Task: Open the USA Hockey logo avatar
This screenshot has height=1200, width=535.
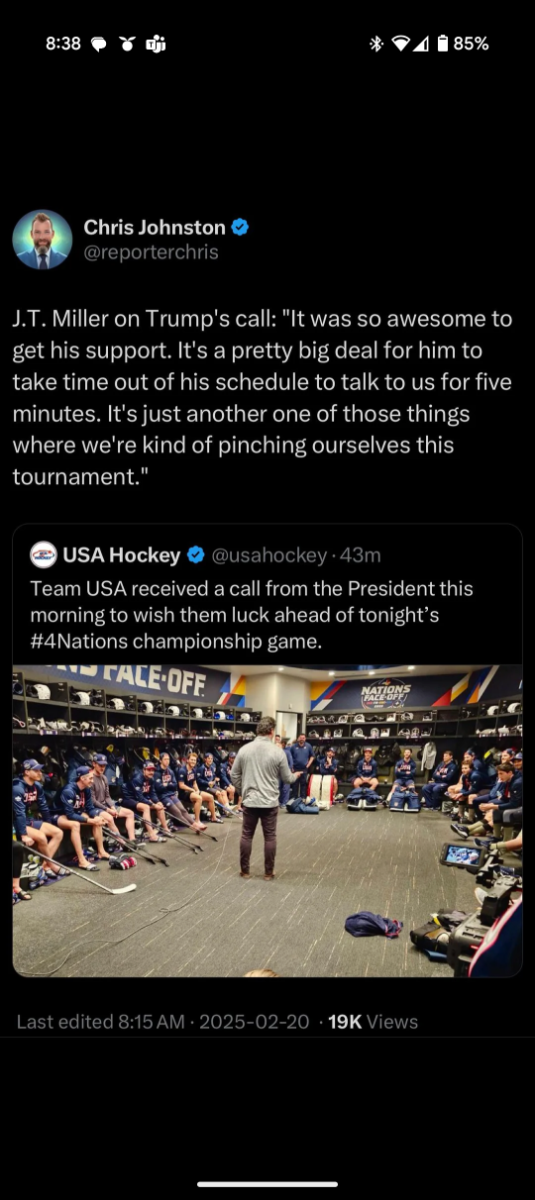Action: [x=44, y=555]
